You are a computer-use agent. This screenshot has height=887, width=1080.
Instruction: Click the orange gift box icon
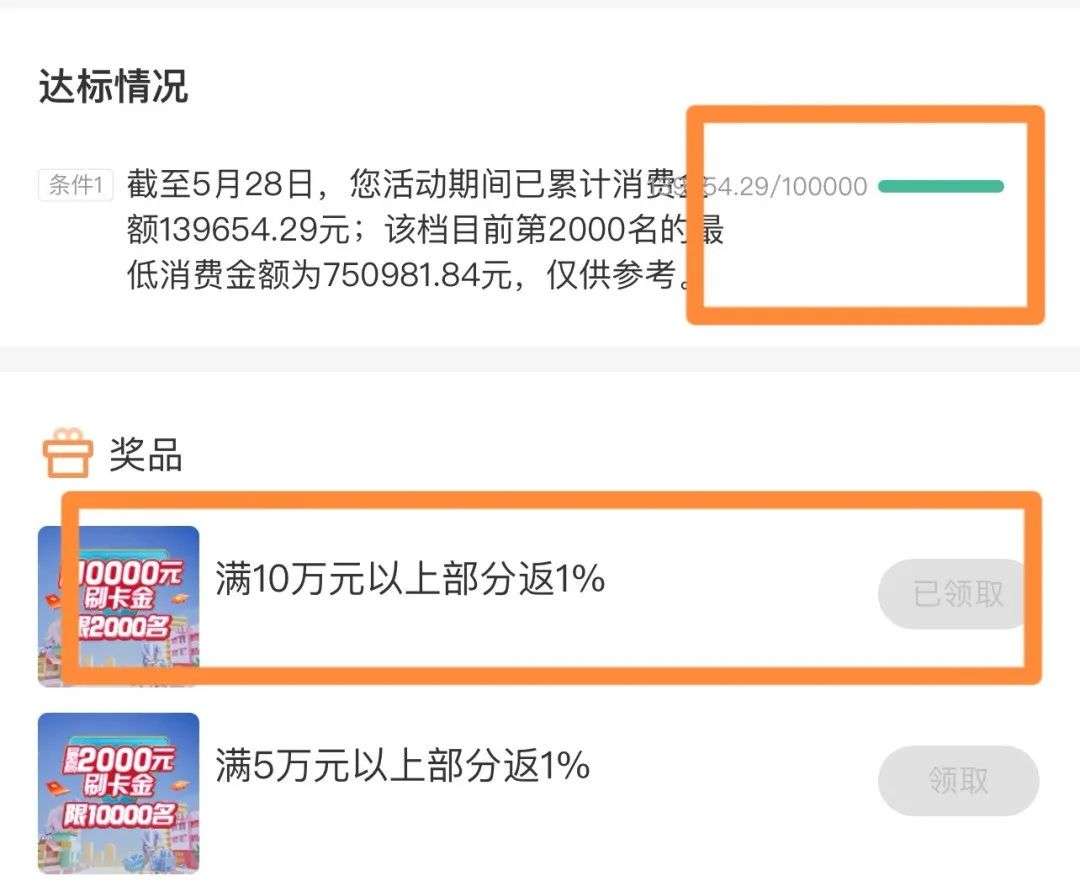coord(68,453)
